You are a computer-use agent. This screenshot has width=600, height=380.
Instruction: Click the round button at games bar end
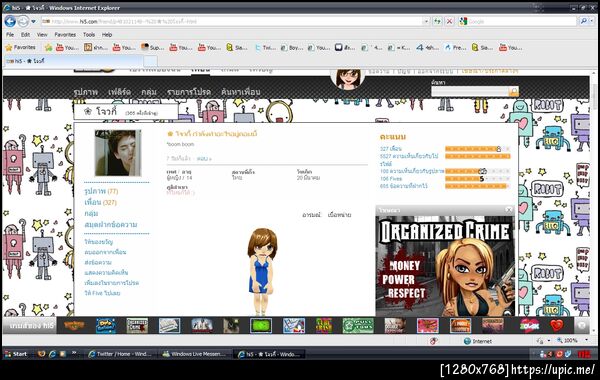pos(582,326)
